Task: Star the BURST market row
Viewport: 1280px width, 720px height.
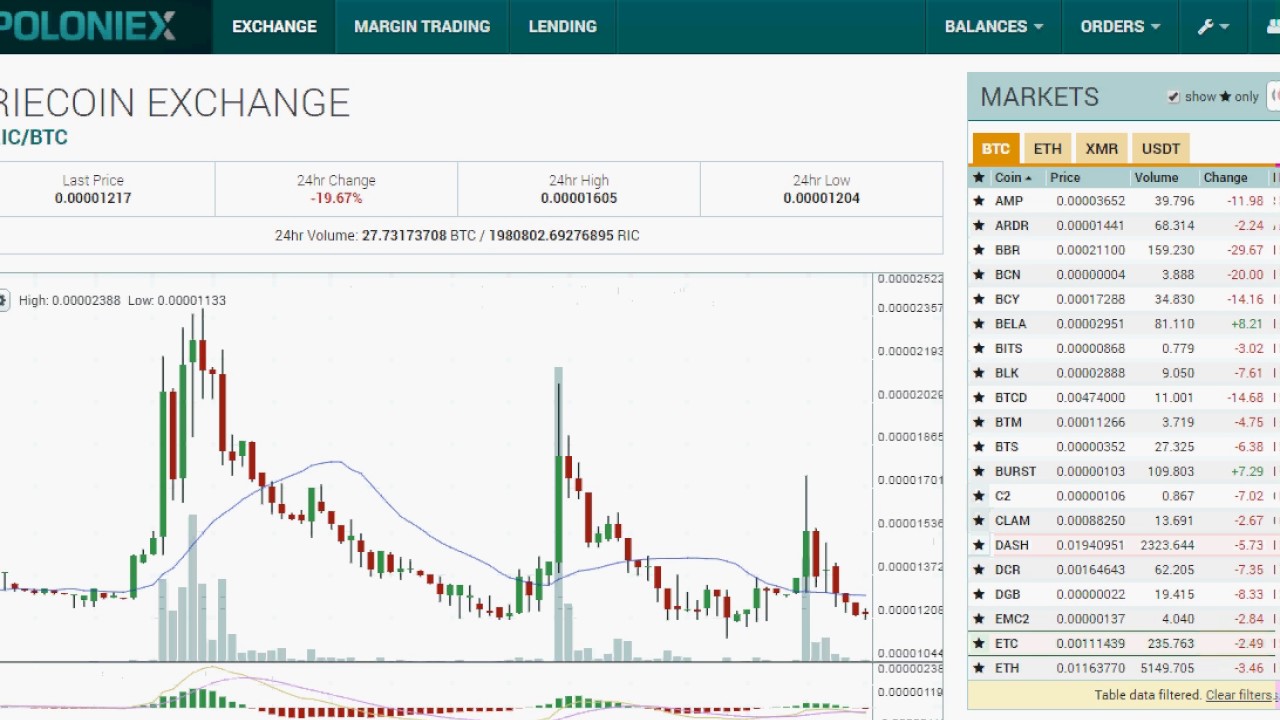Action: tap(979, 471)
